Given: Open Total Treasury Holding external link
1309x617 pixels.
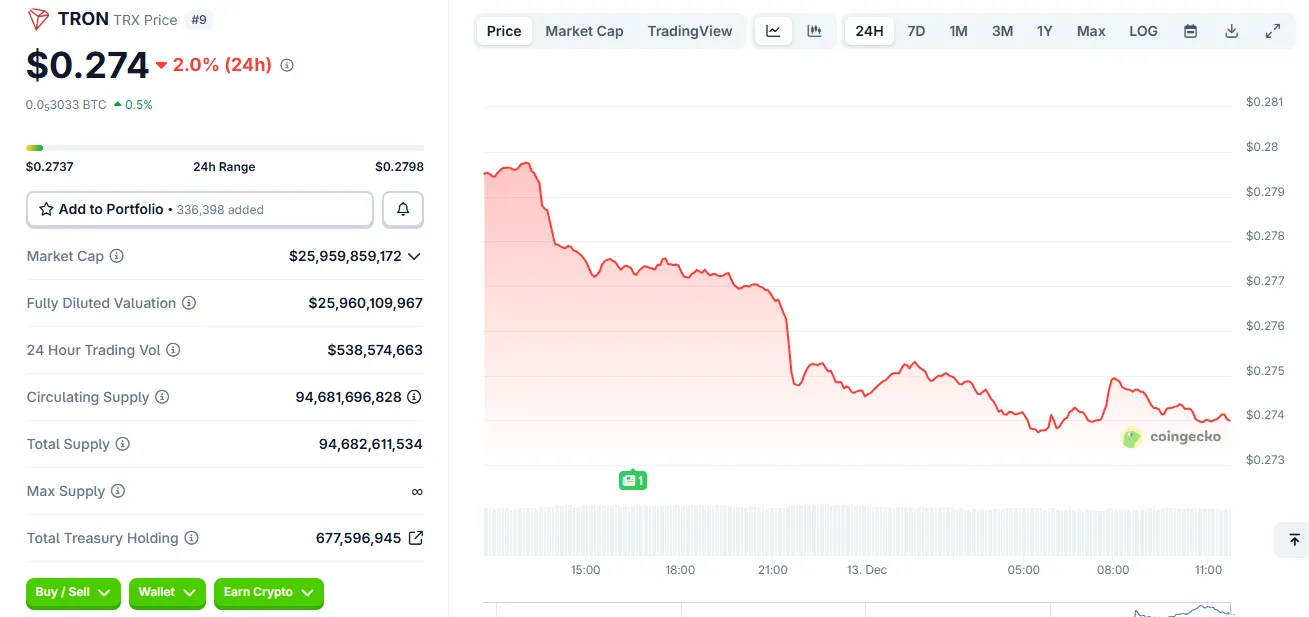Looking at the screenshot, I should 417,538.
